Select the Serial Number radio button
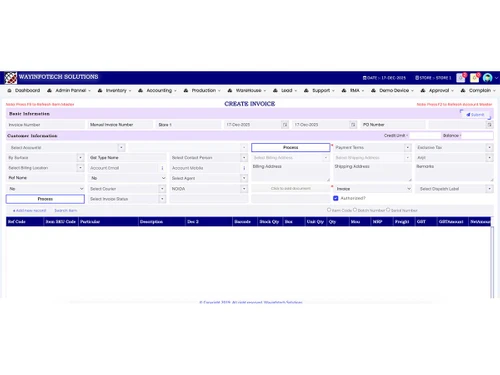The image size is (500, 375). [388, 210]
